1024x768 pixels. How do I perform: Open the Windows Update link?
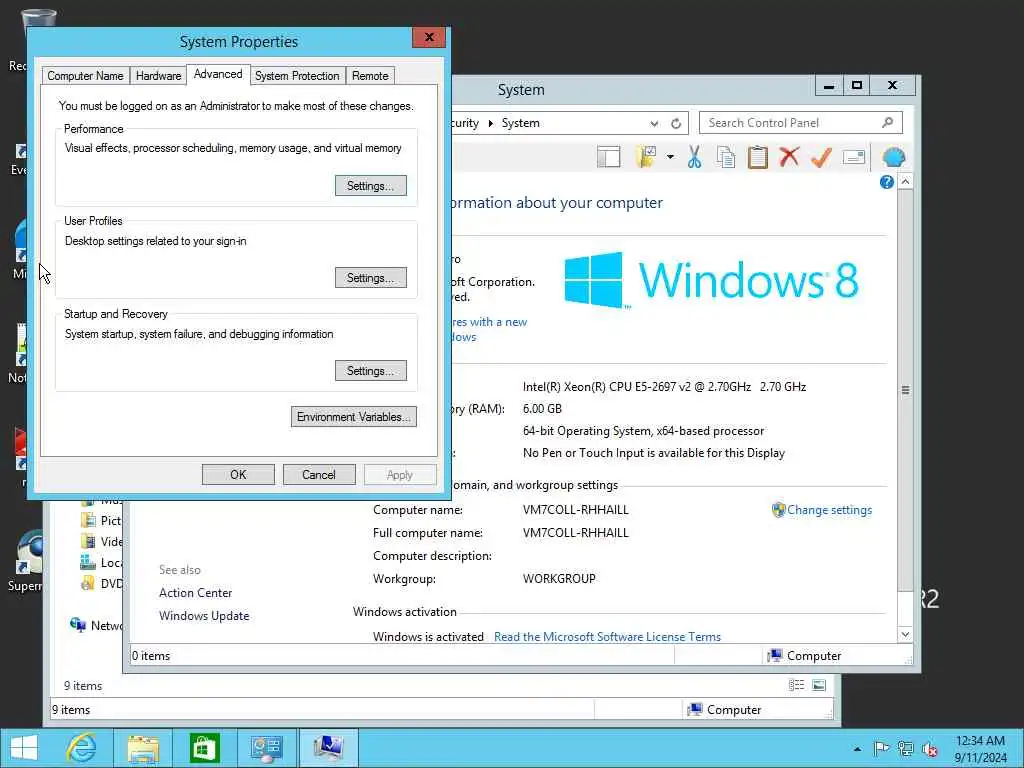click(x=204, y=616)
